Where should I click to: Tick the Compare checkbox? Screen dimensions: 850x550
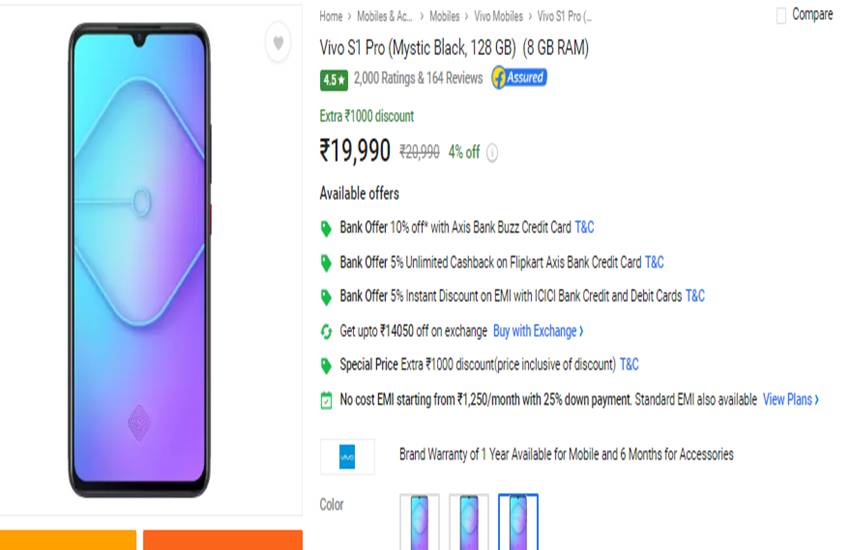tap(781, 16)
